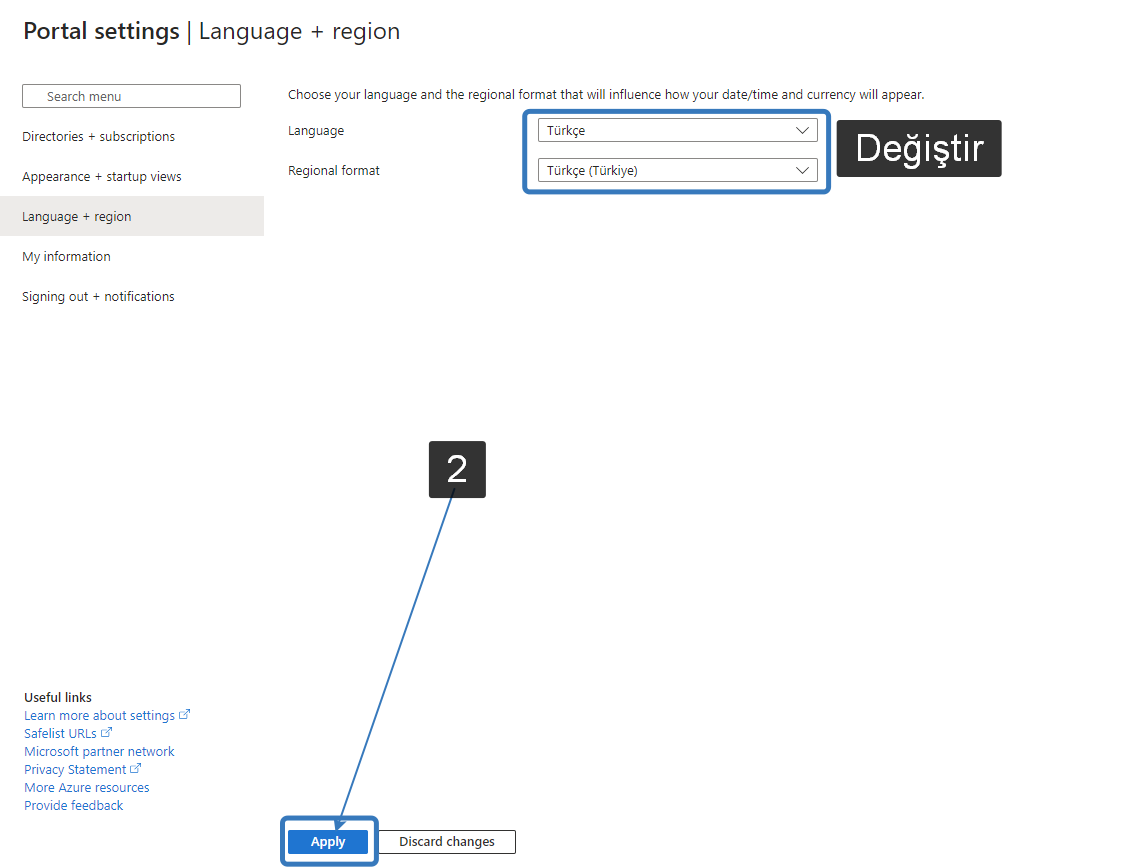This screenshot has height=867, width=1147.
Task: Open the Language dropdown showing Türkçe
Action: [677, 130]
